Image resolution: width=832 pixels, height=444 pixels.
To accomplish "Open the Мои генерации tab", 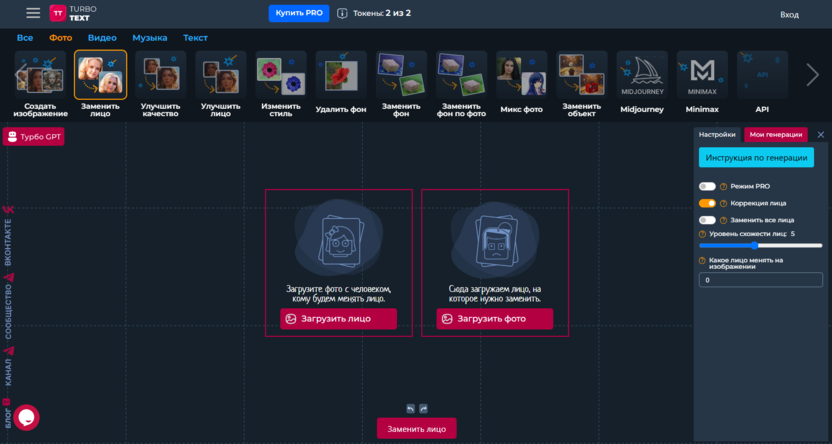I will click(x=775, y=135).
